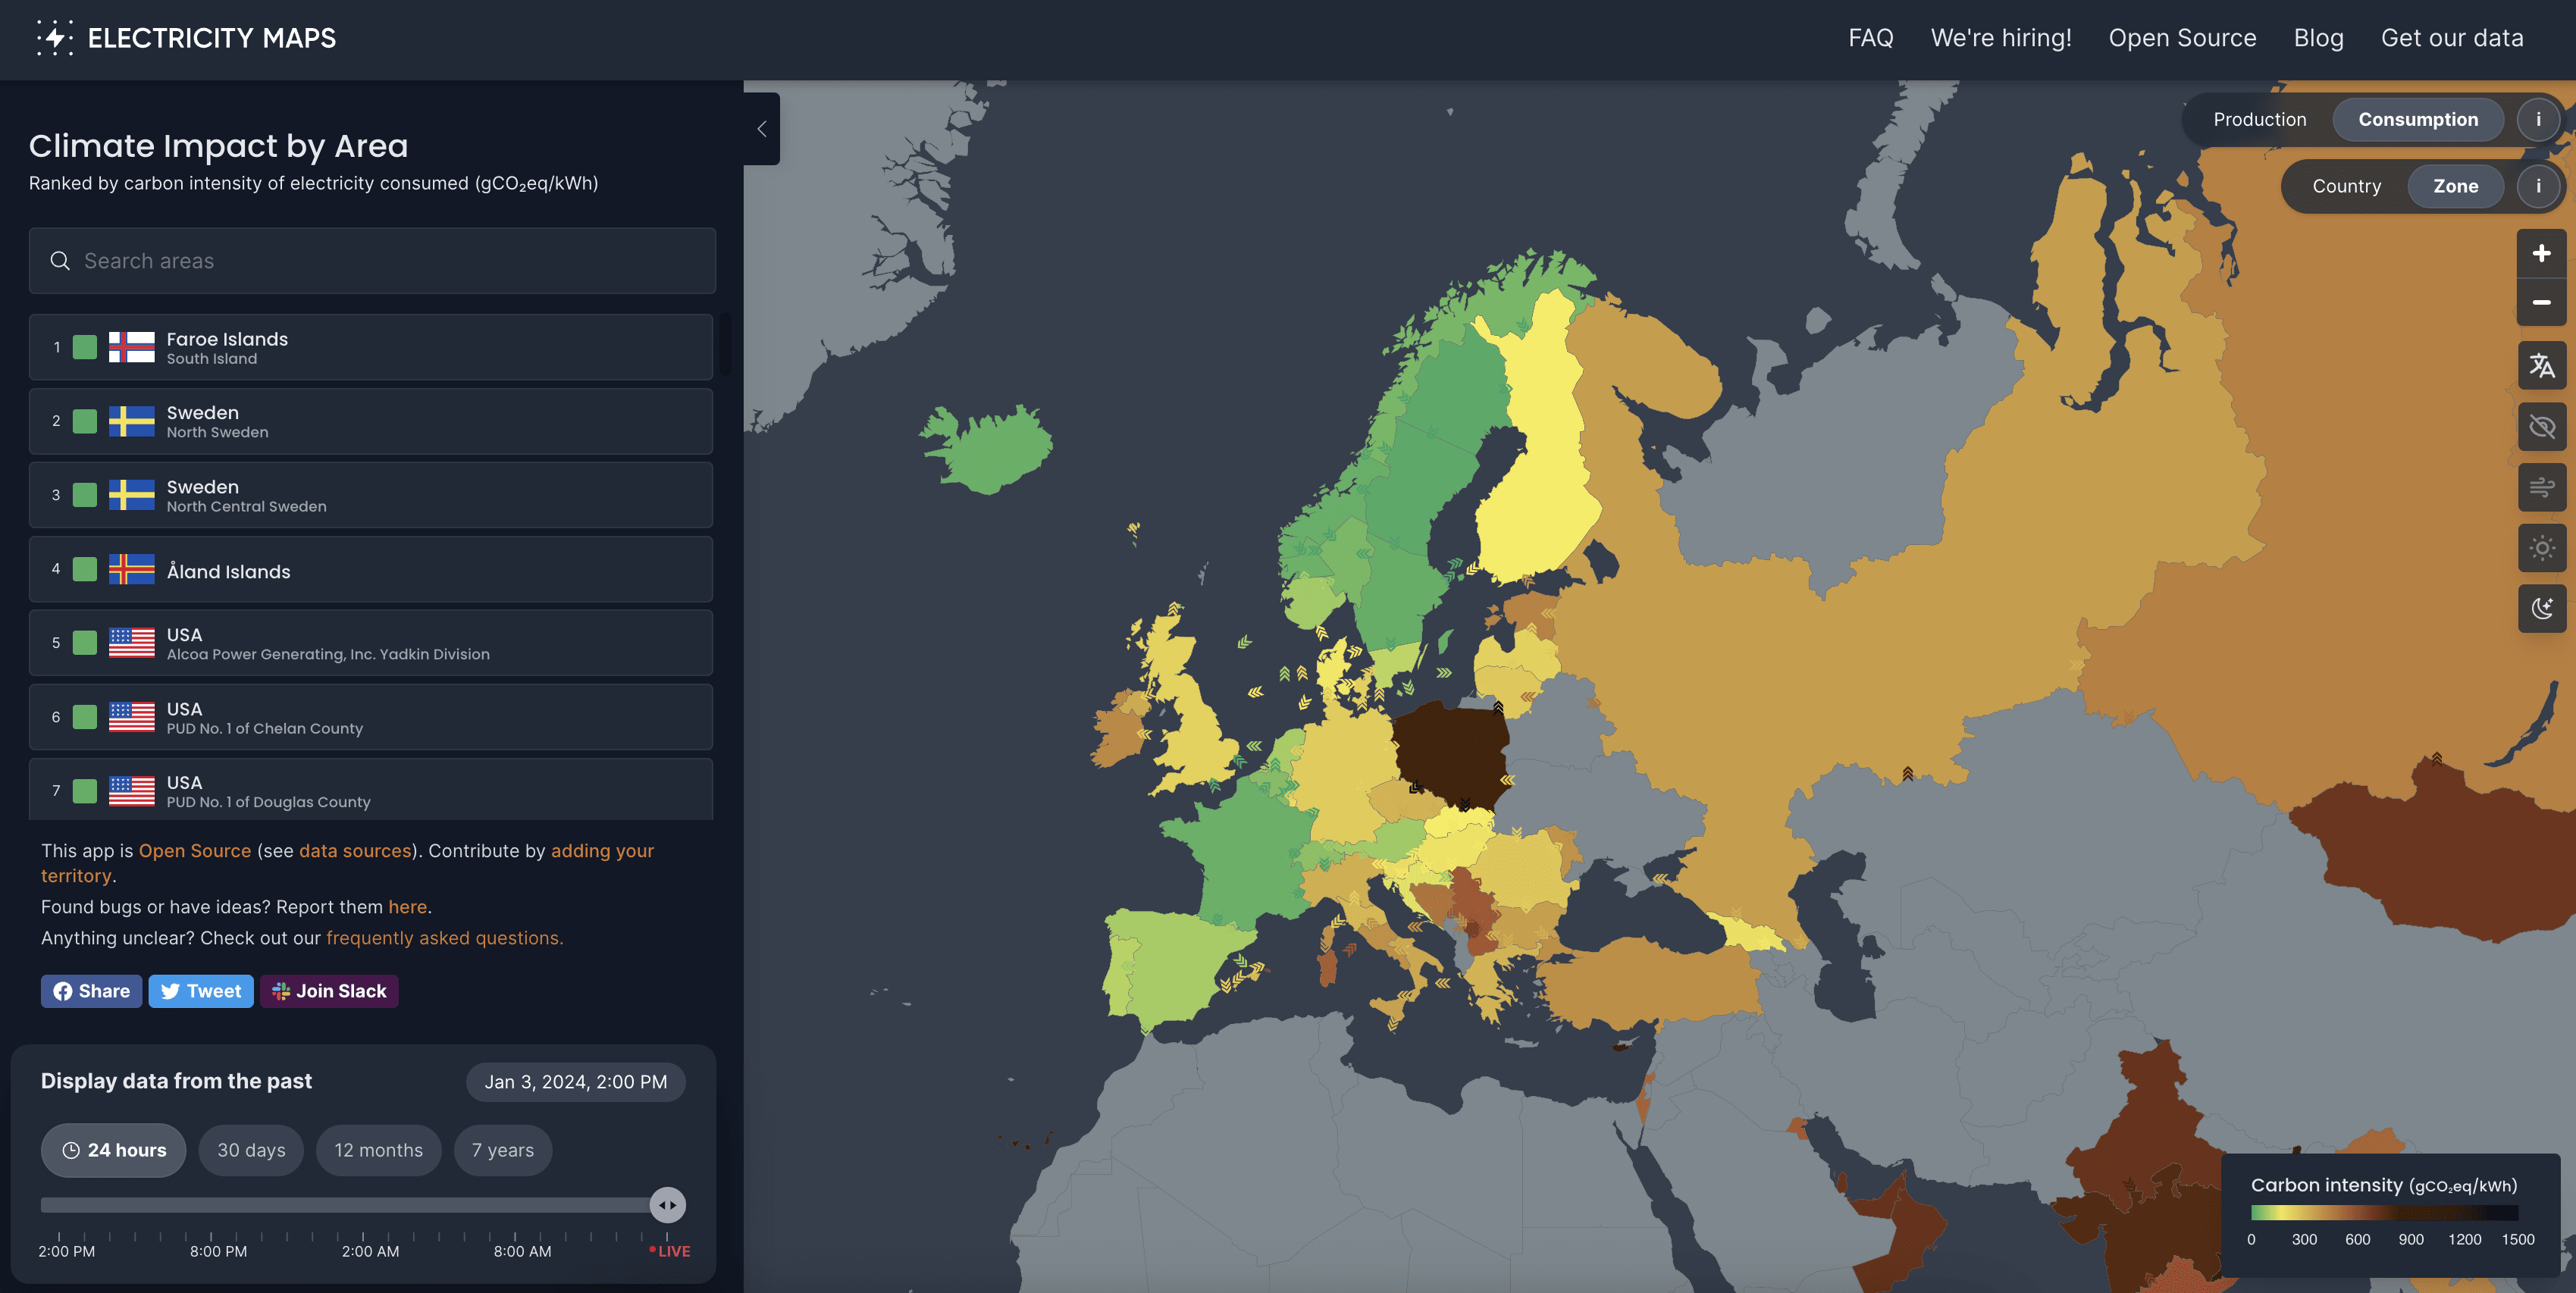This screenshot has height=1293, width=2576.
Task: Collapse the left panel with chevron
Action: [x=762, y=129]
